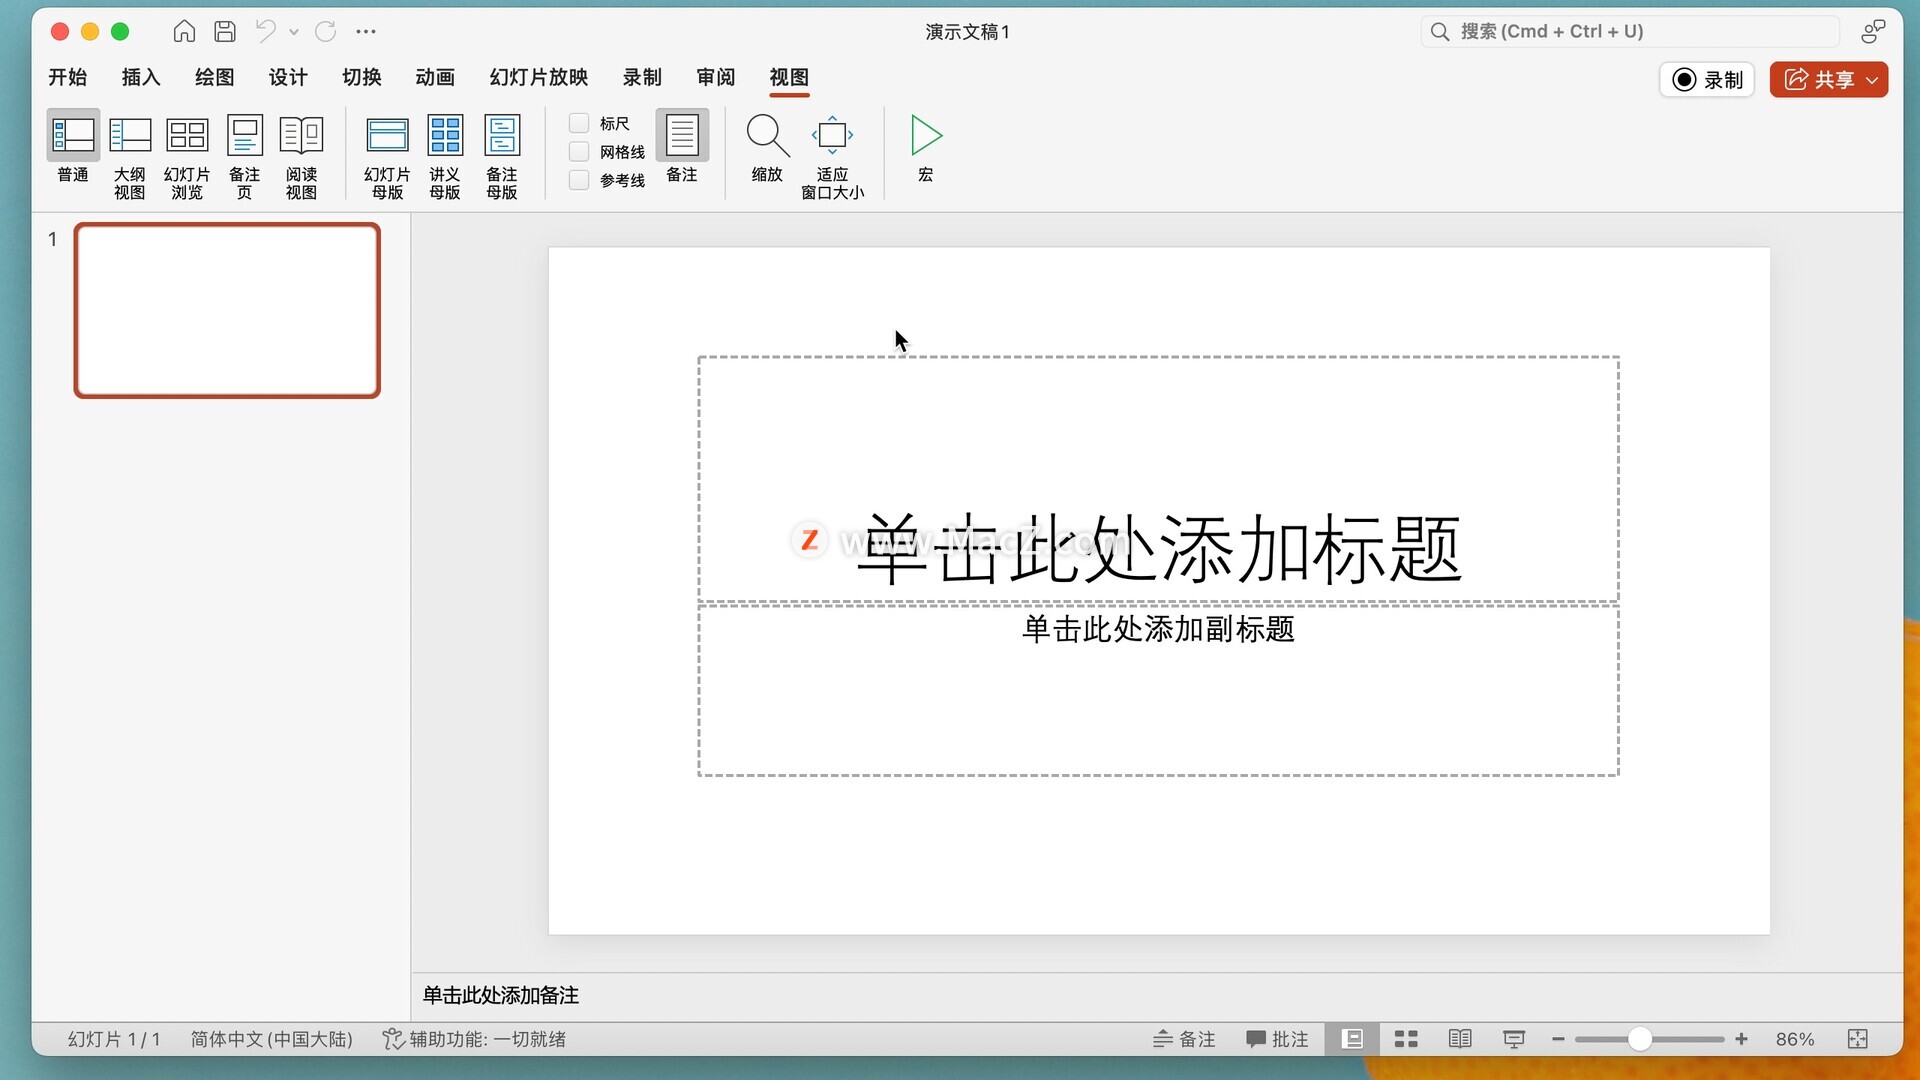Viewport: 1920px width, 1080px height.
Task: Click Slide Sorter icon in status bar
Action: 1406,1040
